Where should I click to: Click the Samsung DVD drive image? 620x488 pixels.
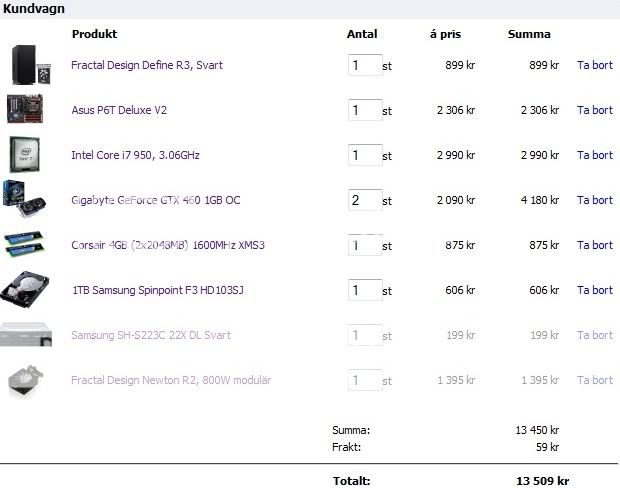[x=24, y=334]
